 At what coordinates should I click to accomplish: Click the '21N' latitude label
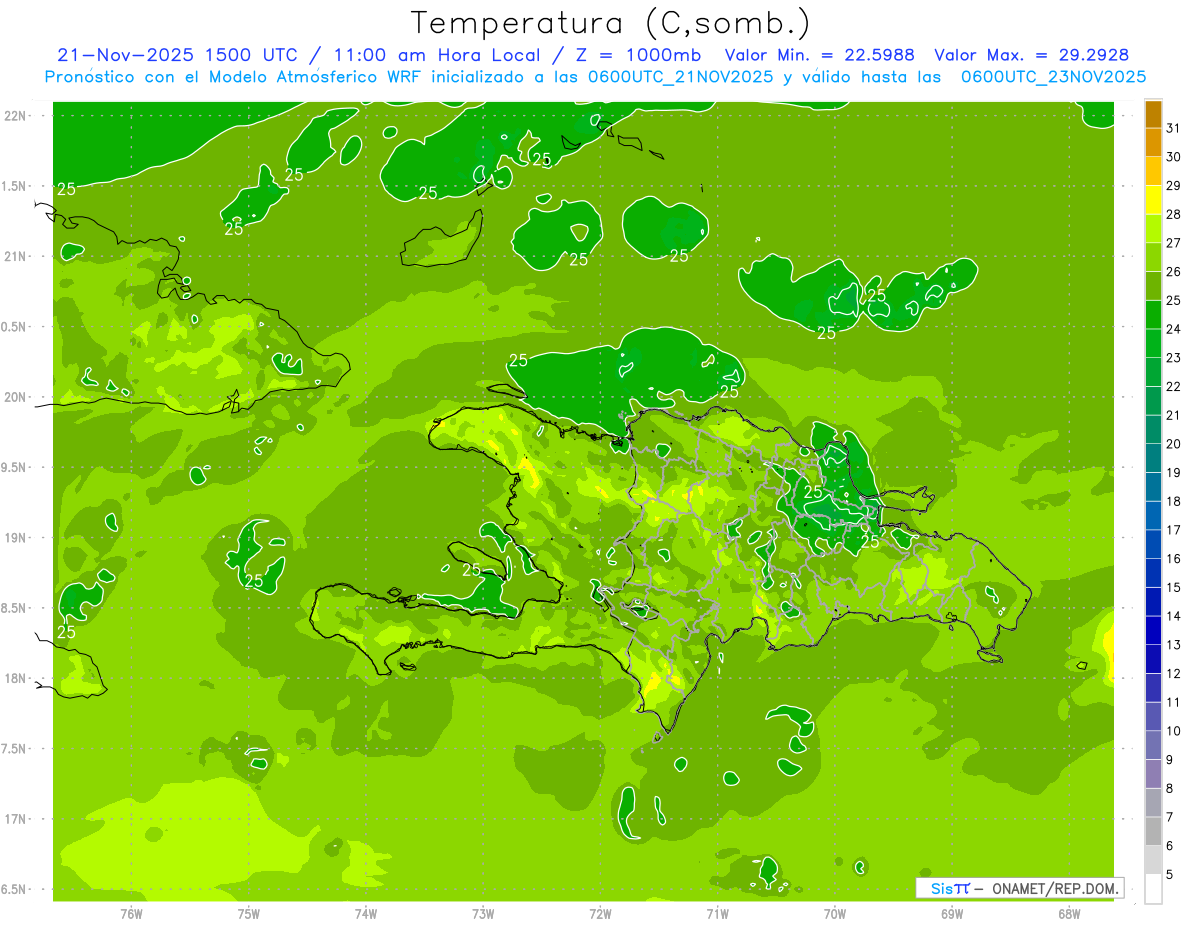(15, 257)
